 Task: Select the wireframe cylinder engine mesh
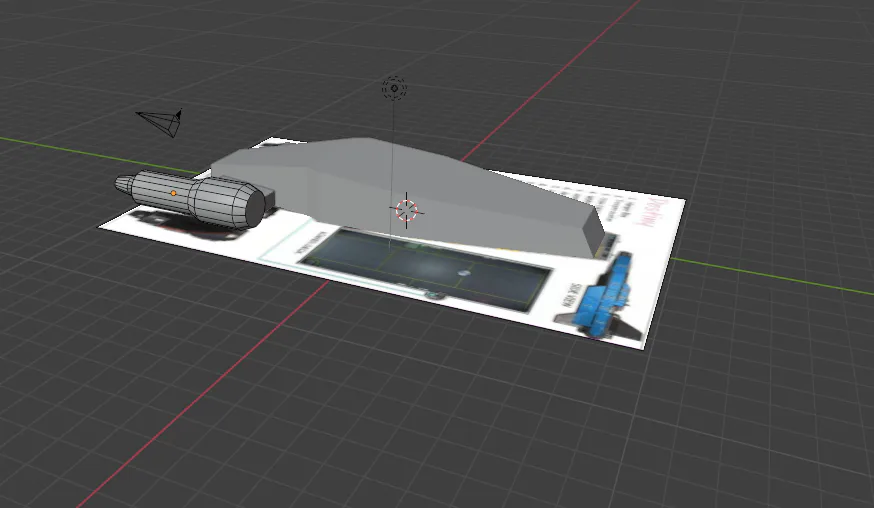(x=190, y=199)
